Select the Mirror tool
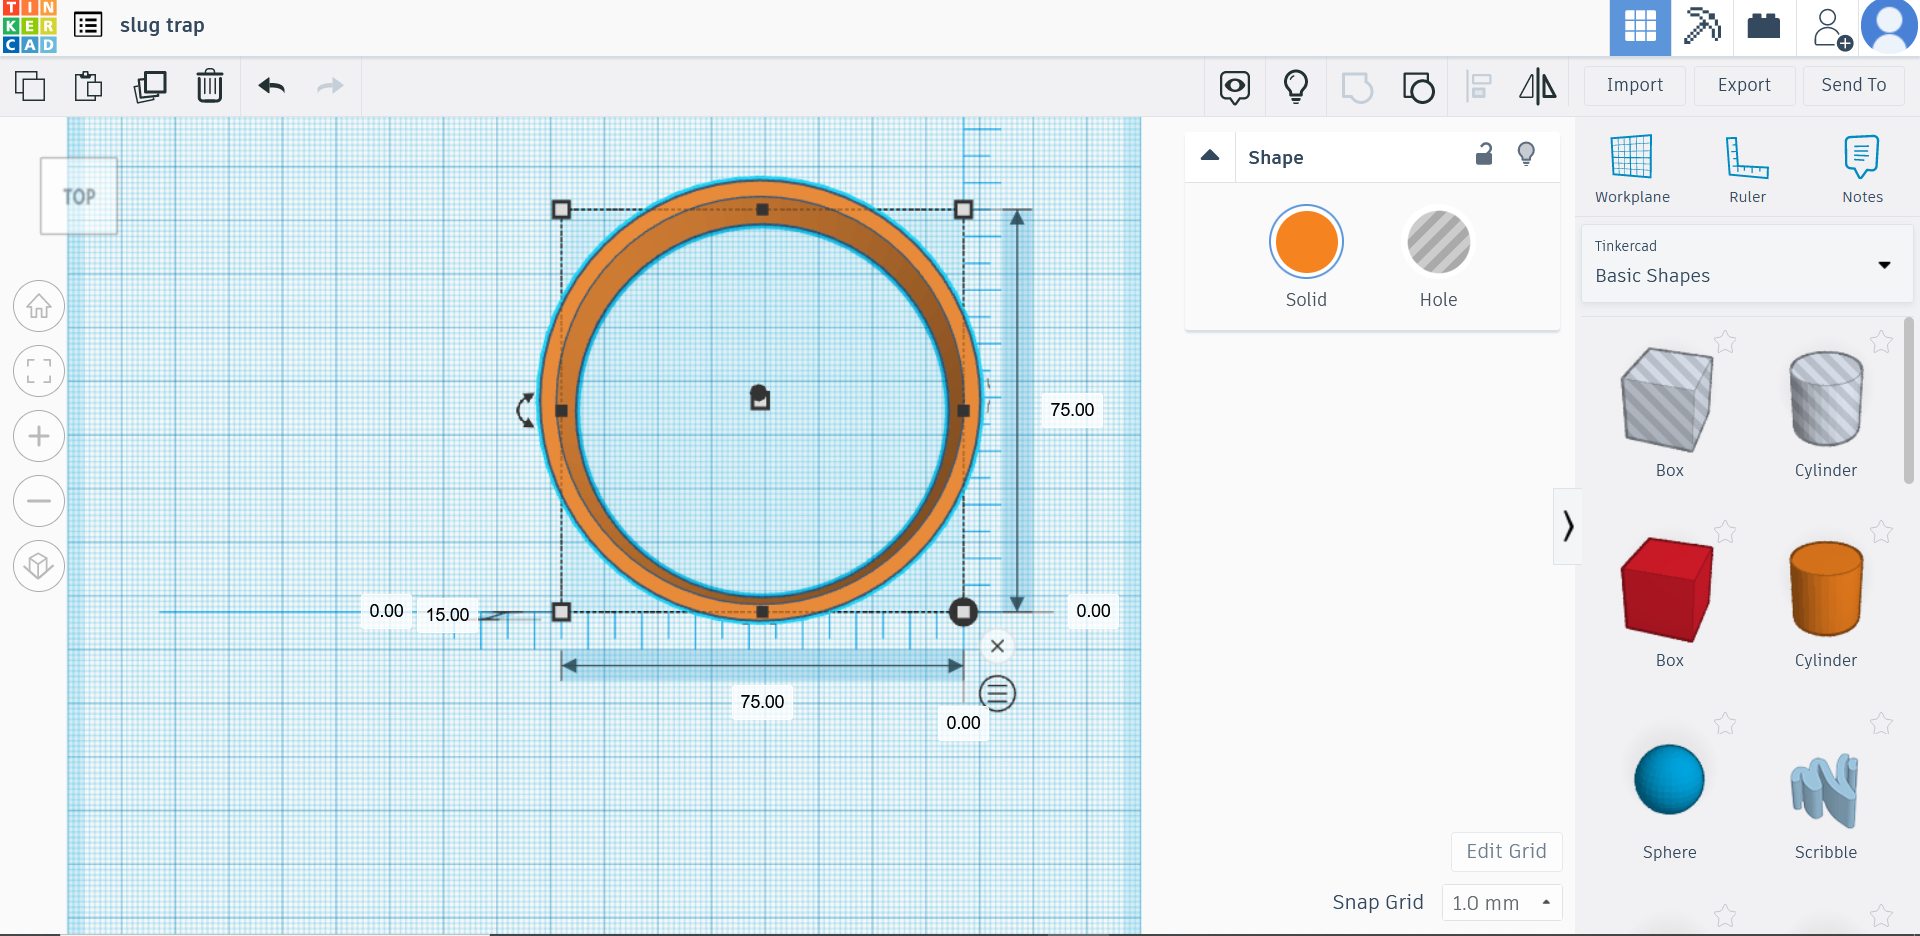Image resolution: width=1920 pixels, height=936 pixels. coord(1537,87)
